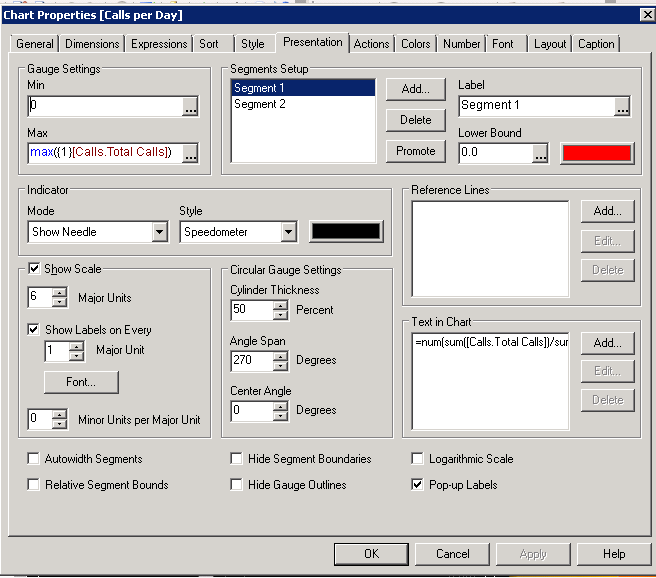Viewport: 656px width, 578px height.
Task: Open the Style dropdown showing Speedometer
Action: point(288,232)
